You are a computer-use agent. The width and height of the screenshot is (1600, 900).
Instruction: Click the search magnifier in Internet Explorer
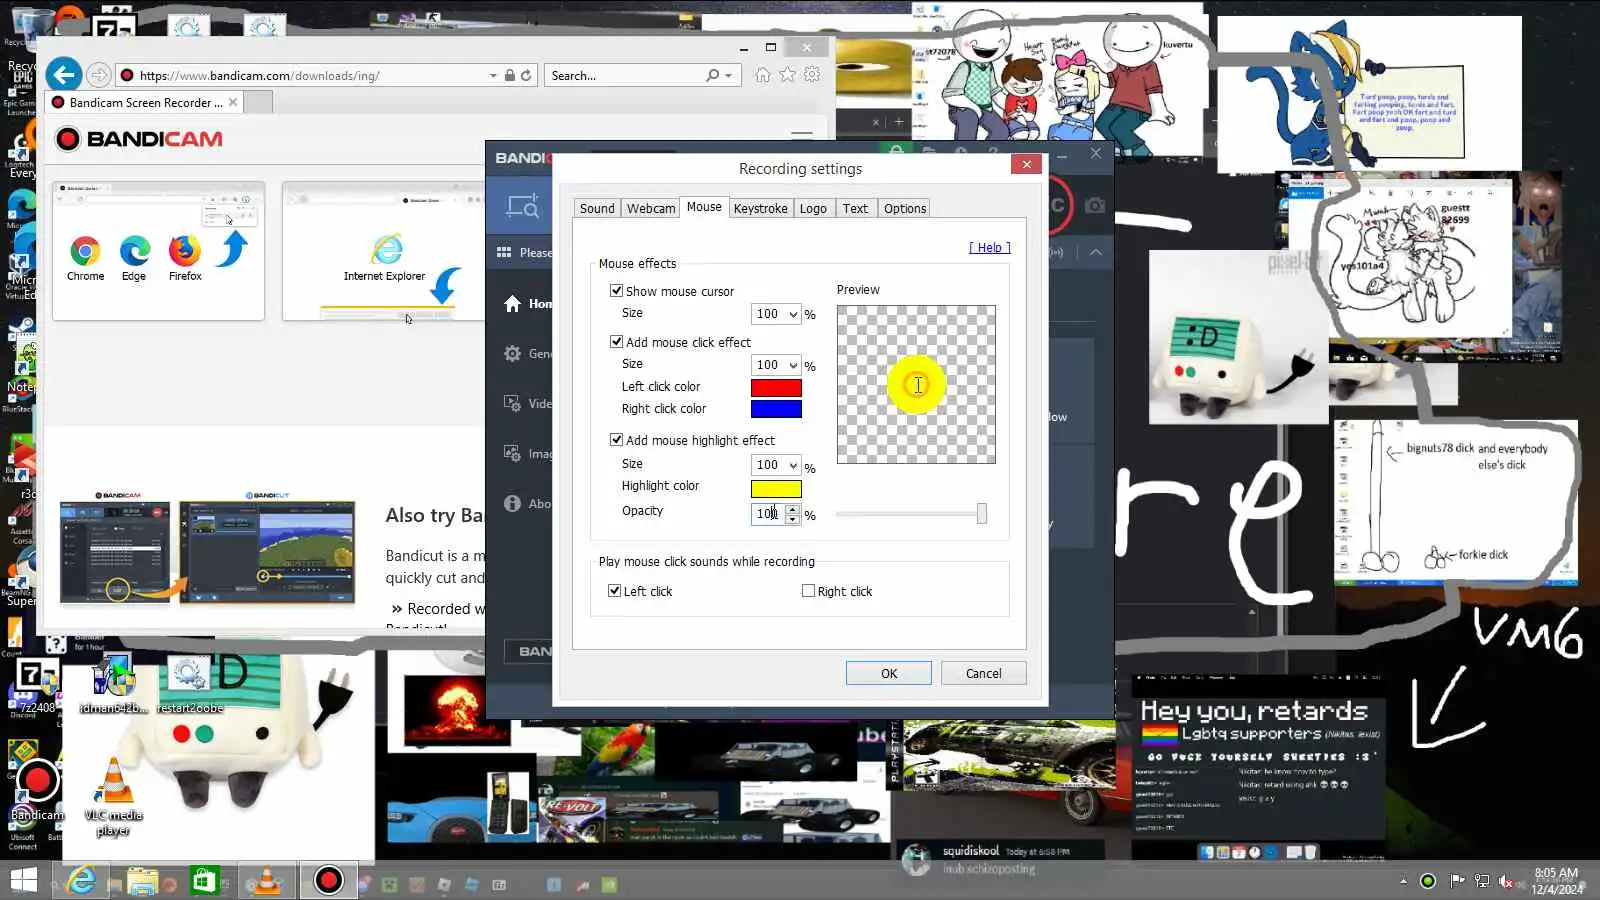click(712, 75)
